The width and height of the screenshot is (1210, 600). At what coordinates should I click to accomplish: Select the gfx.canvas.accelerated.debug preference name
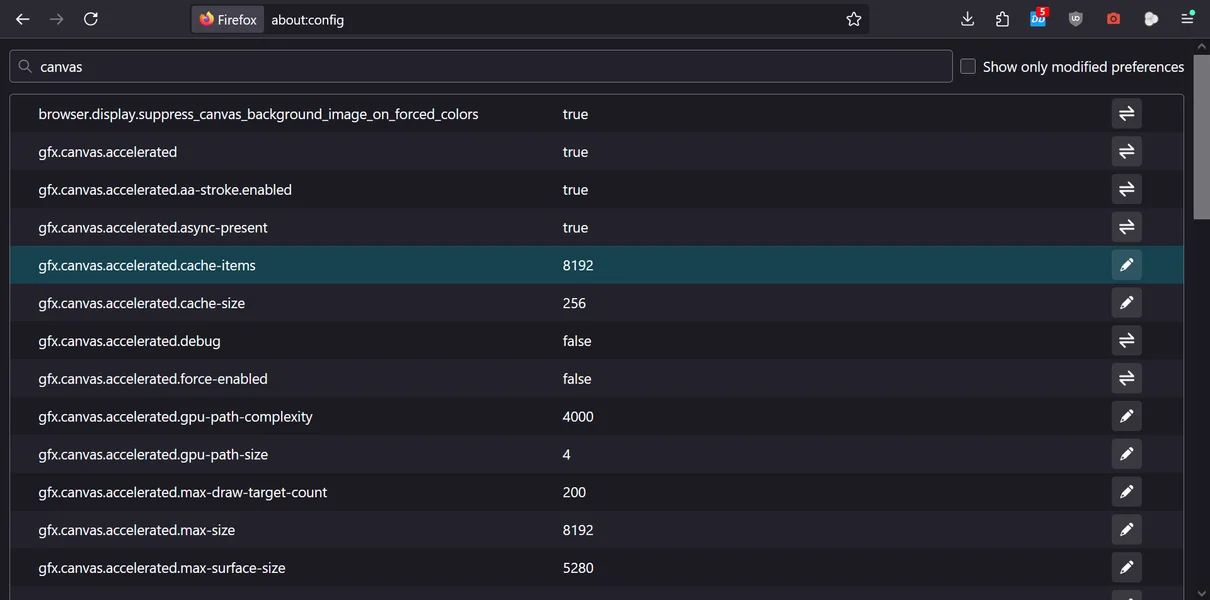pyautogui.click(x=130, y=341)
